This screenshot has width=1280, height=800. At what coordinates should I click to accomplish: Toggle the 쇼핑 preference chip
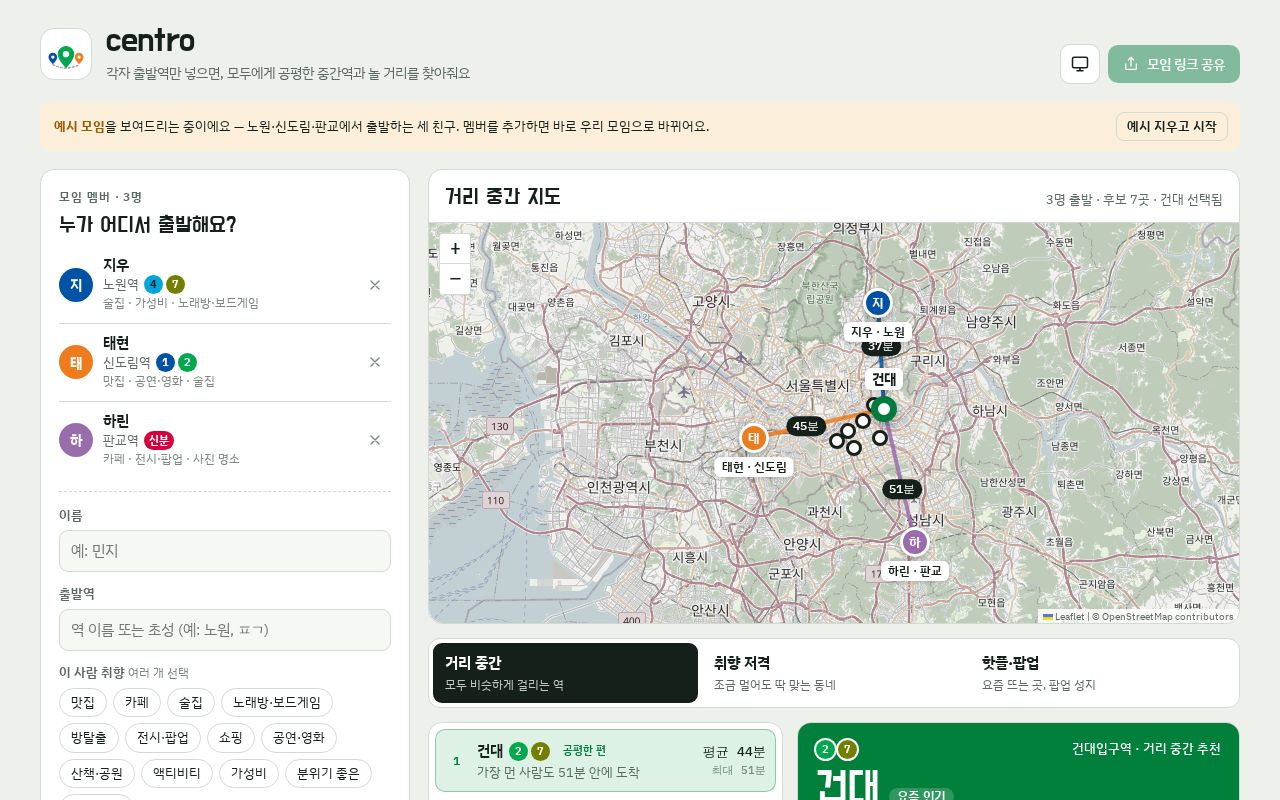(231, 738)
